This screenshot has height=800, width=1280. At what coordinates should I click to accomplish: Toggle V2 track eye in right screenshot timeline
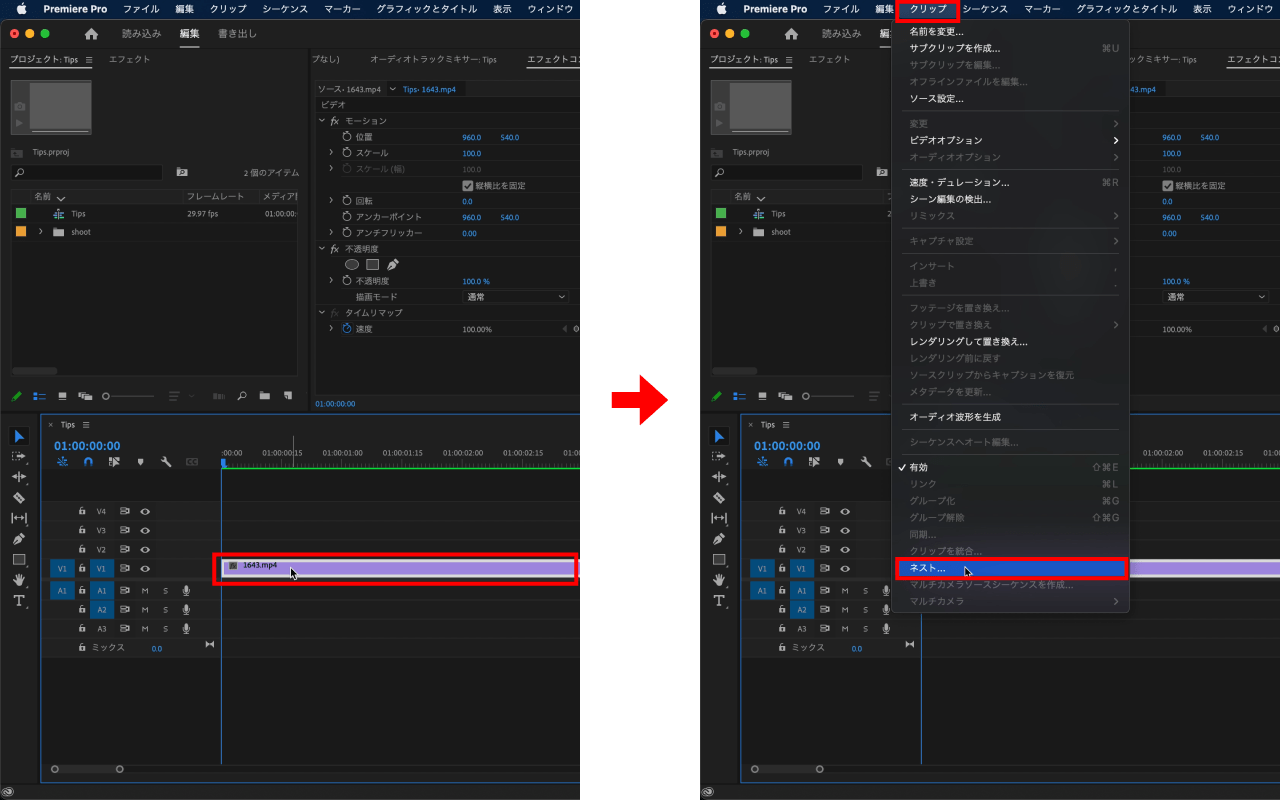click(x=845, y=549)
